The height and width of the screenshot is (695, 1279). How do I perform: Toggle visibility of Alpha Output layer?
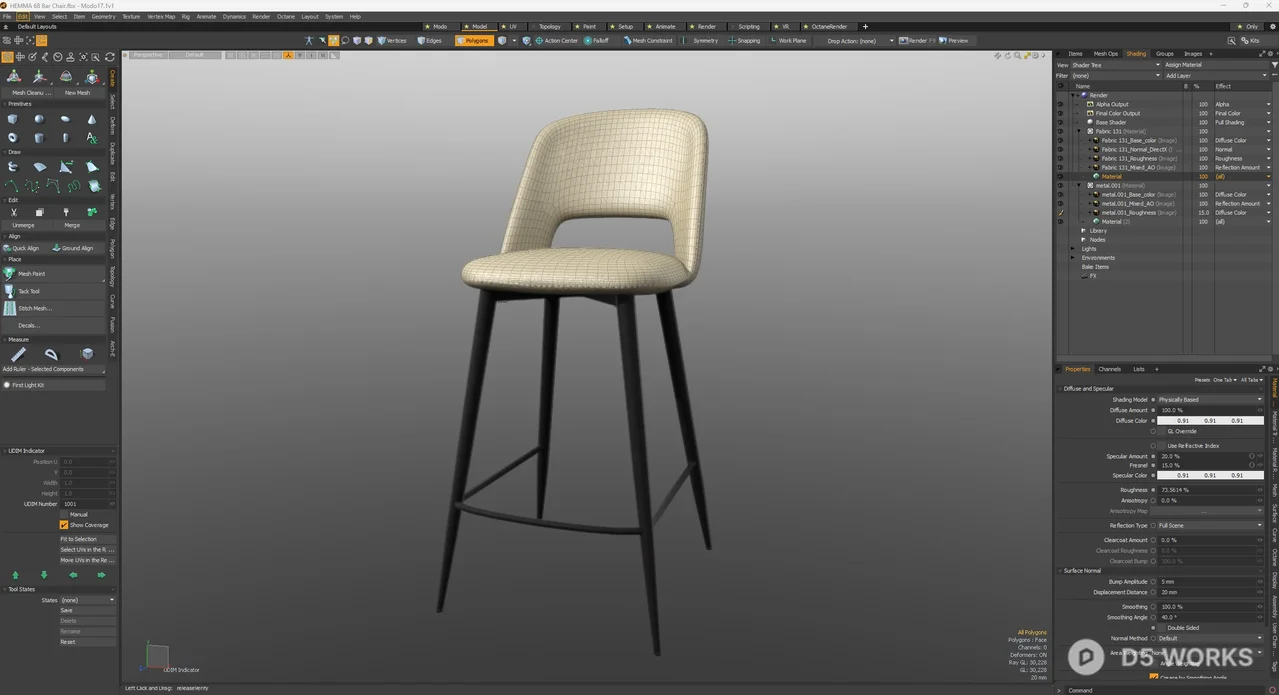1060,104
